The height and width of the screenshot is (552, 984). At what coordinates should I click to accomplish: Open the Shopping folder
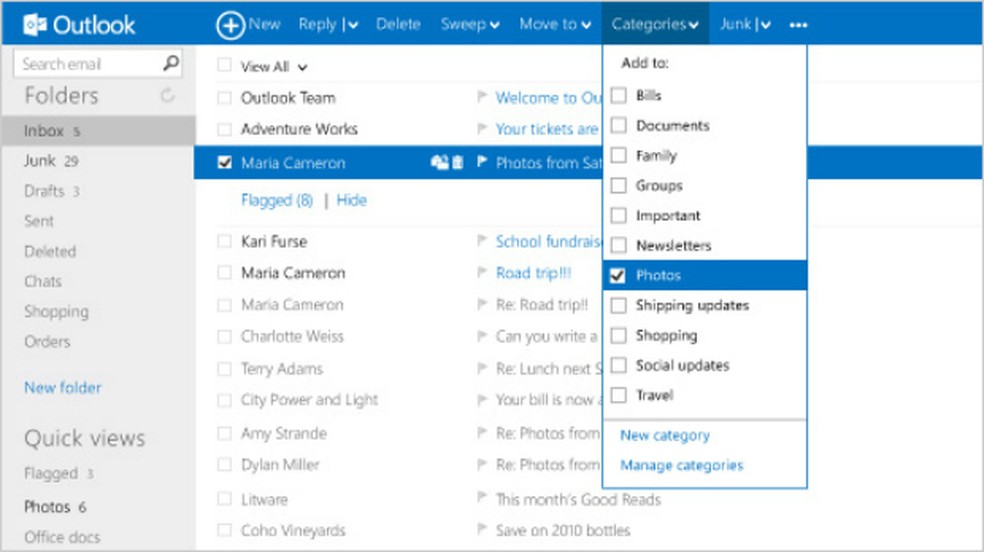click(56, 312)
